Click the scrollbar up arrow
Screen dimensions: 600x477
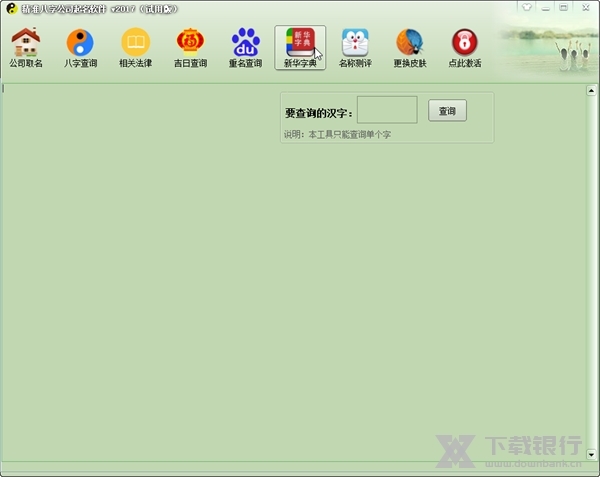(x=591, y=91)
